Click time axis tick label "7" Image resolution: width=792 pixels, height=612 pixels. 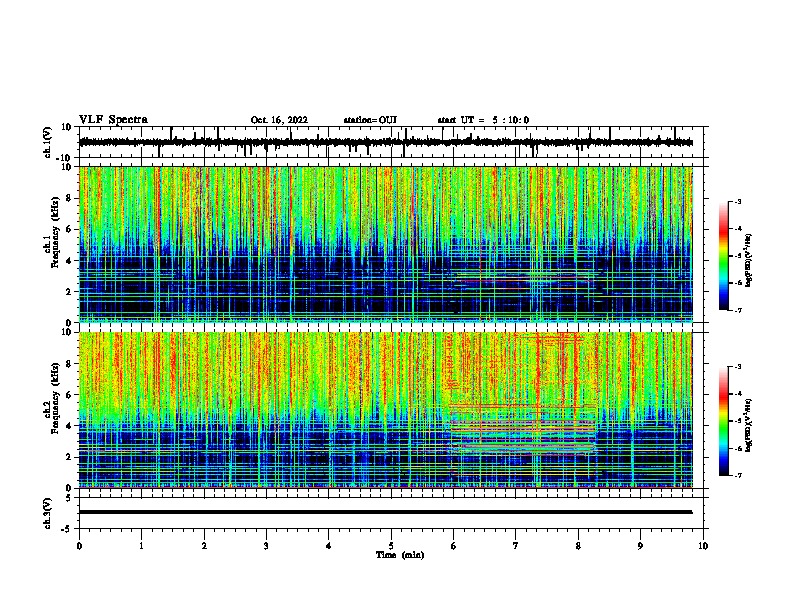[x=516, y=546]
